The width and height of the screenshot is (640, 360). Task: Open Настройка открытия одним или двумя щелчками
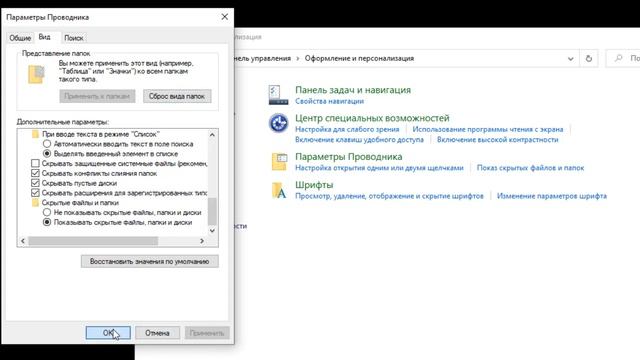point(379,168)
